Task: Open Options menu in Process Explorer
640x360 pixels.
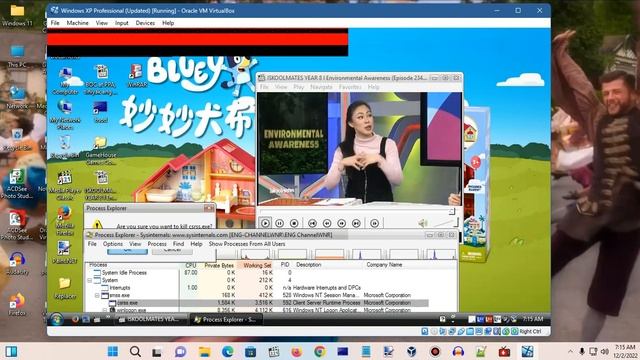Action: 113,244
